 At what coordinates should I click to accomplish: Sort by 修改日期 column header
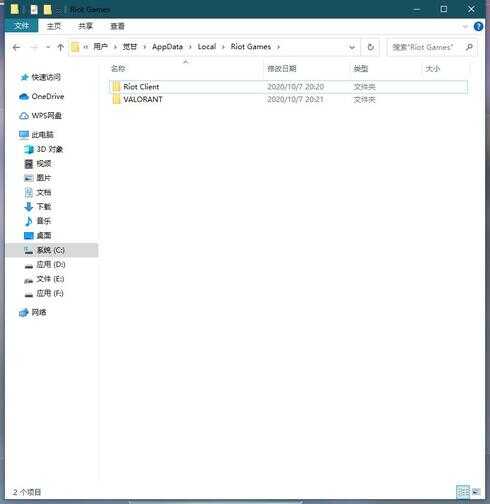pos(282,69)
